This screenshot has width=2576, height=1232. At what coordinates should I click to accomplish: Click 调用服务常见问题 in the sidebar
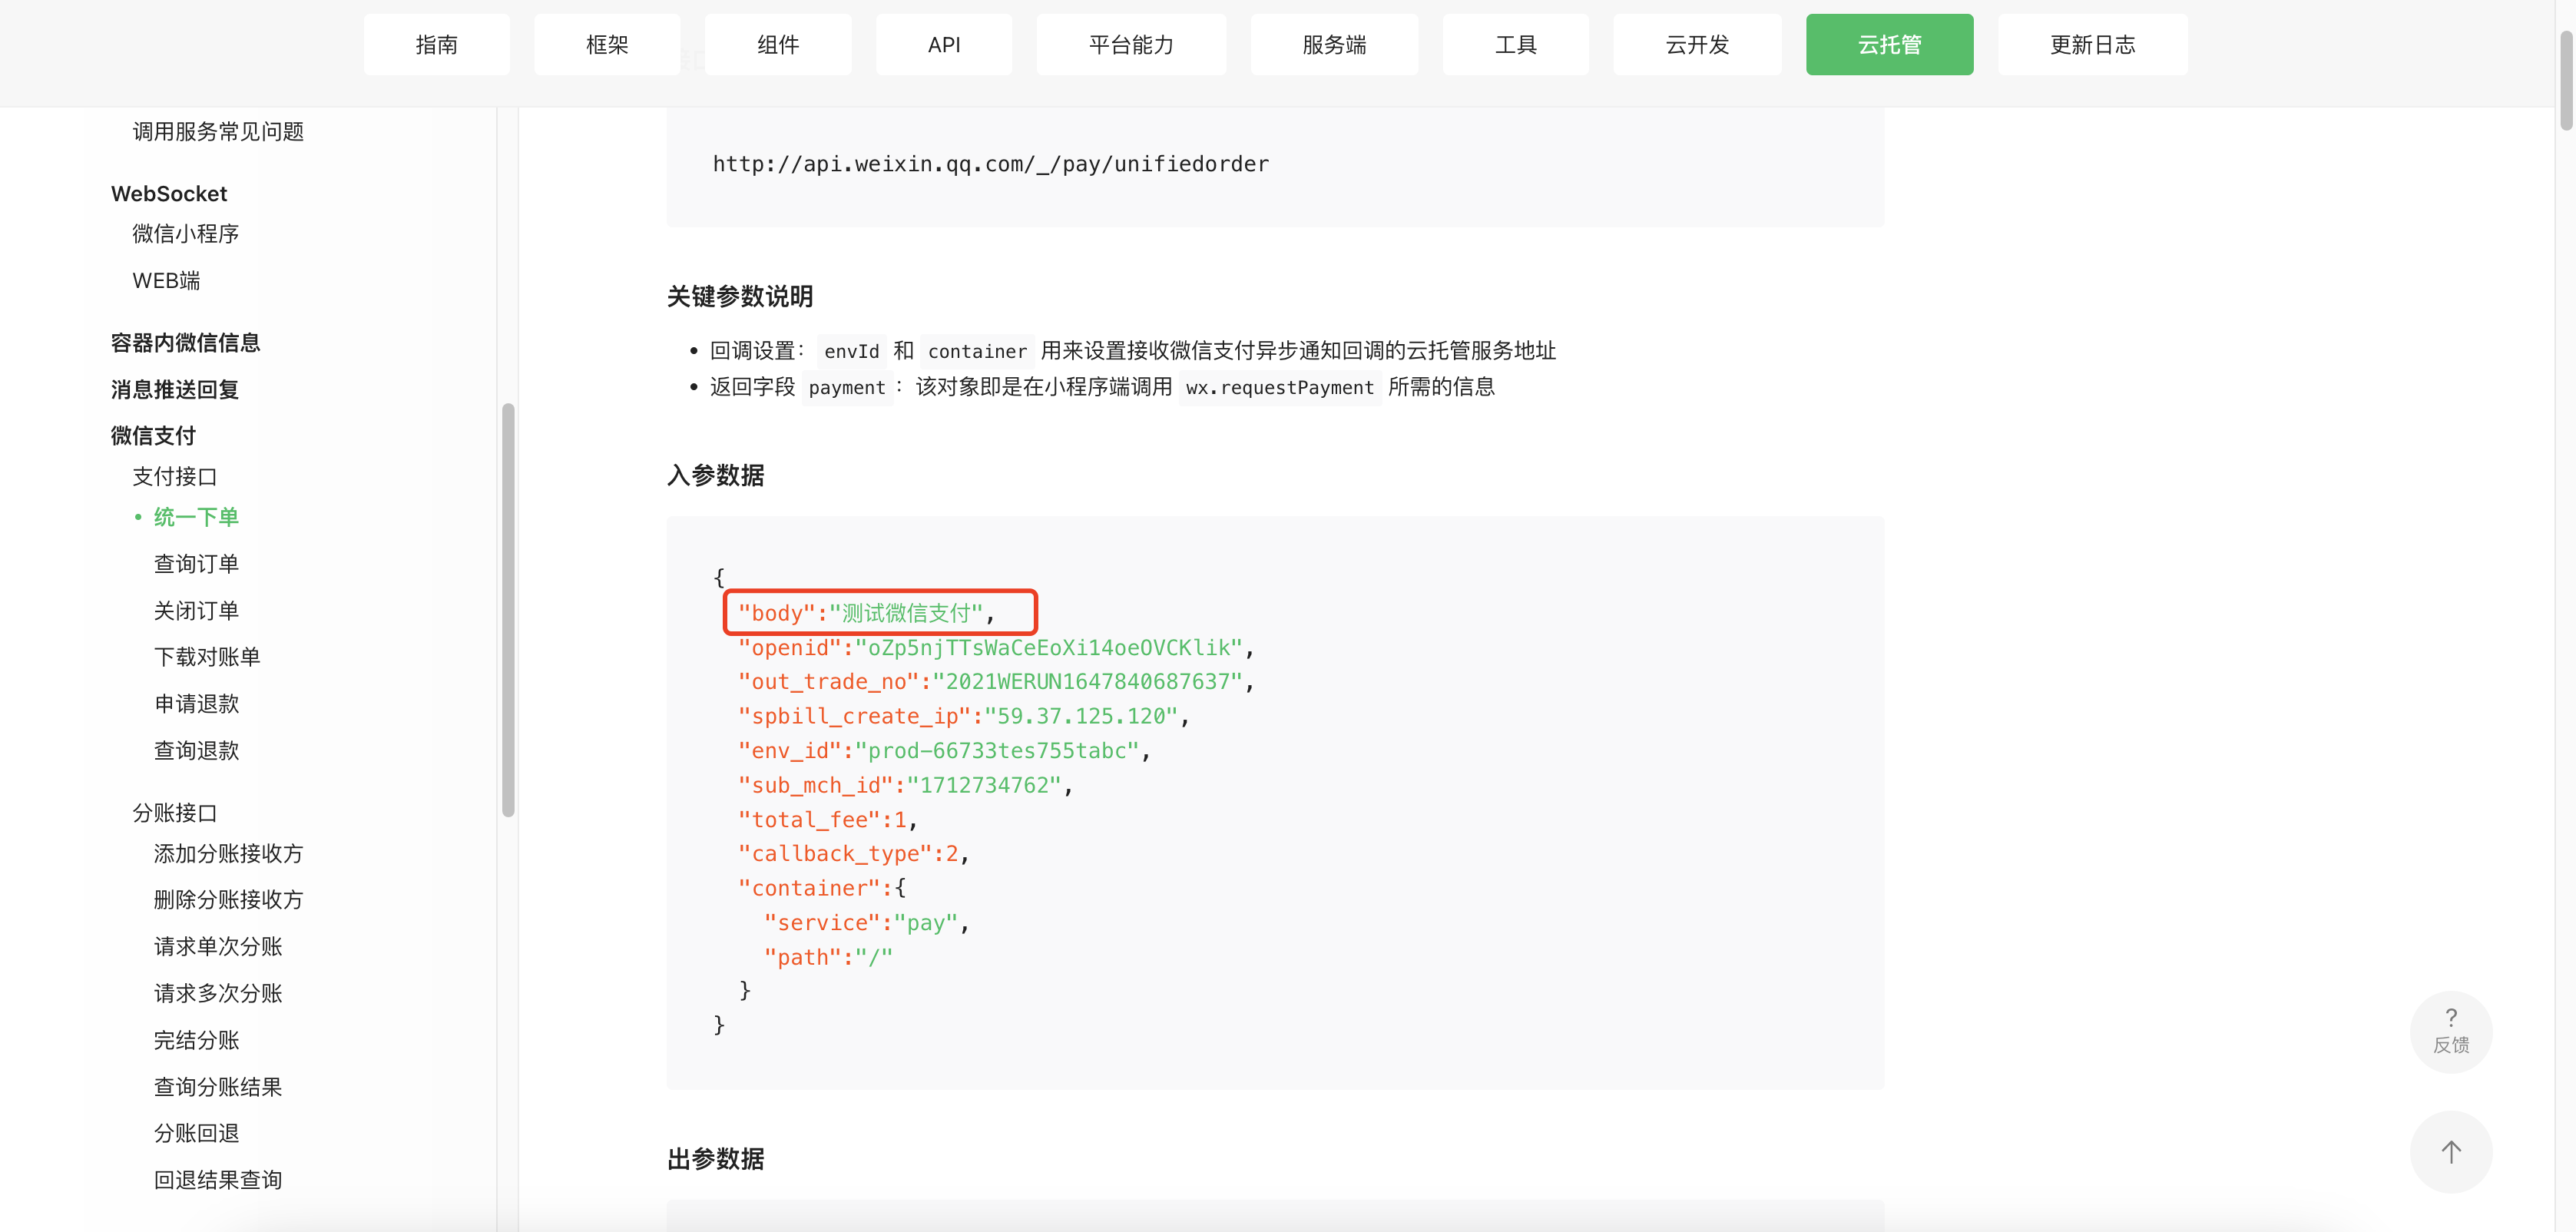click(218, 132)
